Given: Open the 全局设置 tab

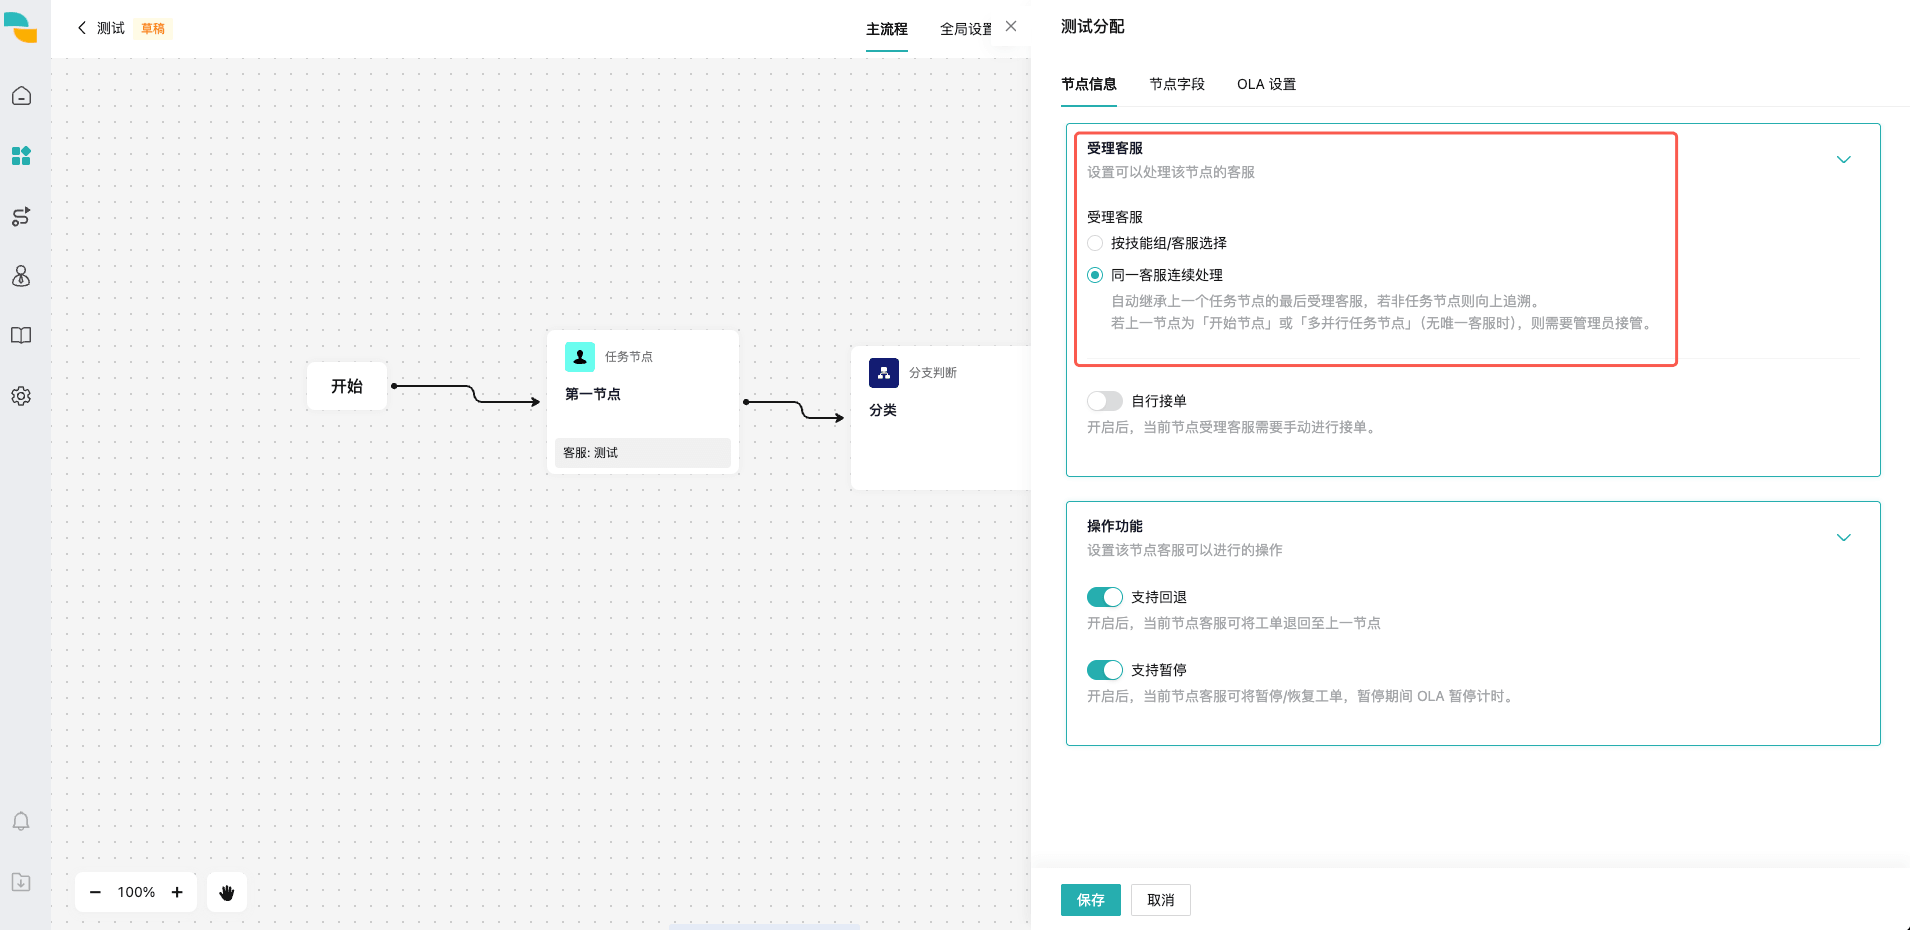Looking at the screenshot, I should [x=966, y=29].
